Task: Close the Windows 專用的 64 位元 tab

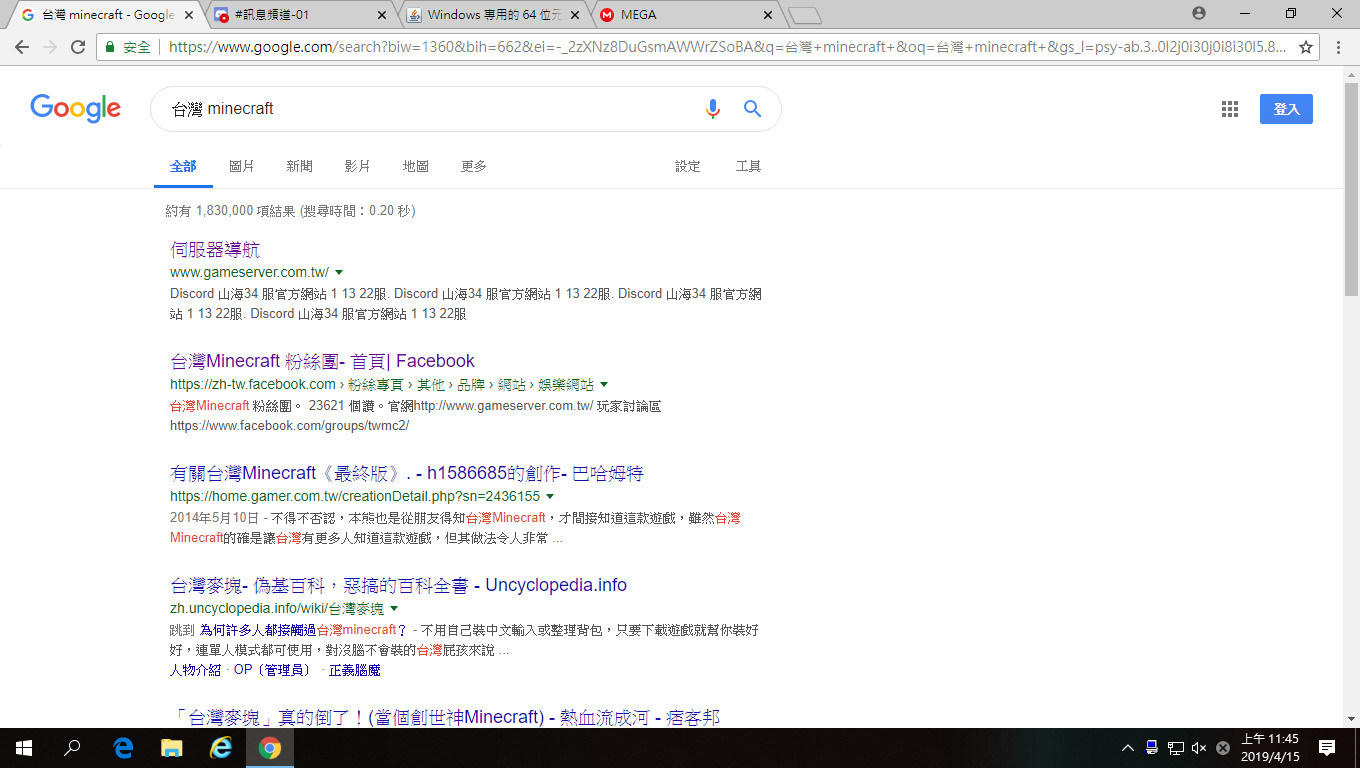Action: [x=574, y=15]
